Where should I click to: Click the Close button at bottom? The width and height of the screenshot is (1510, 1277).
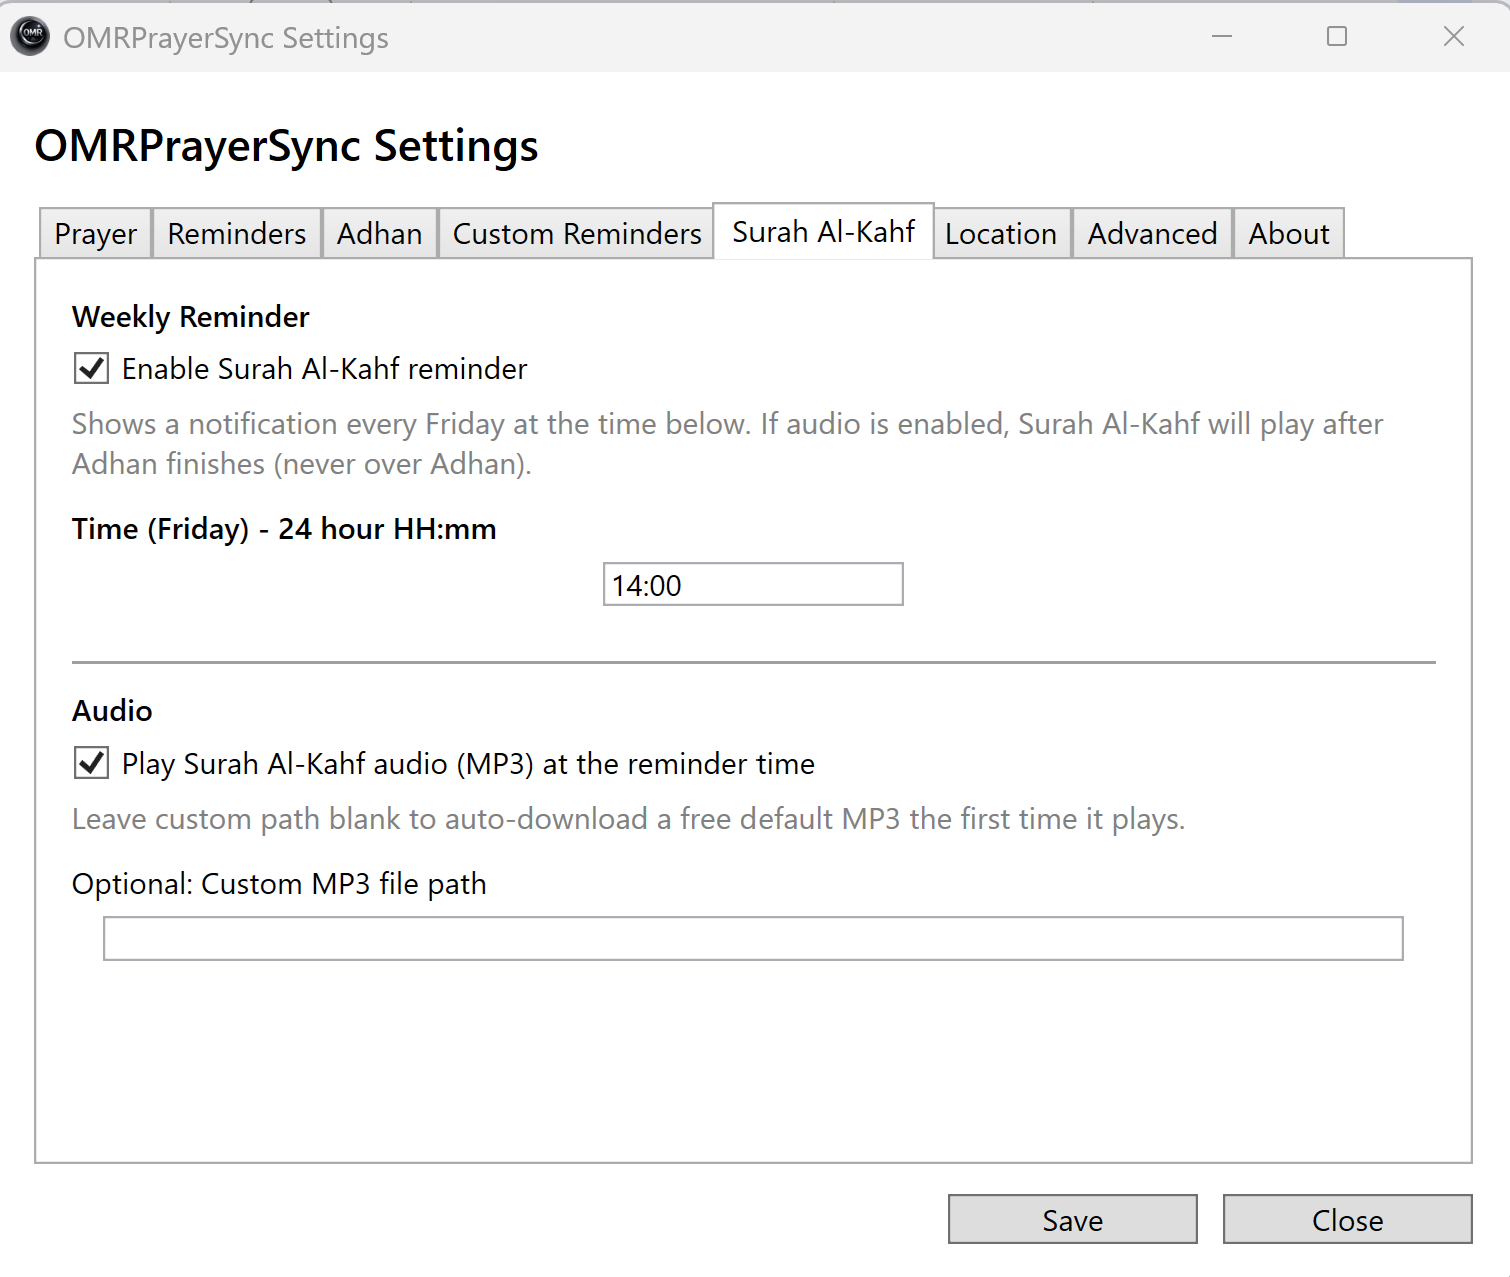tap(1348, 1219)
